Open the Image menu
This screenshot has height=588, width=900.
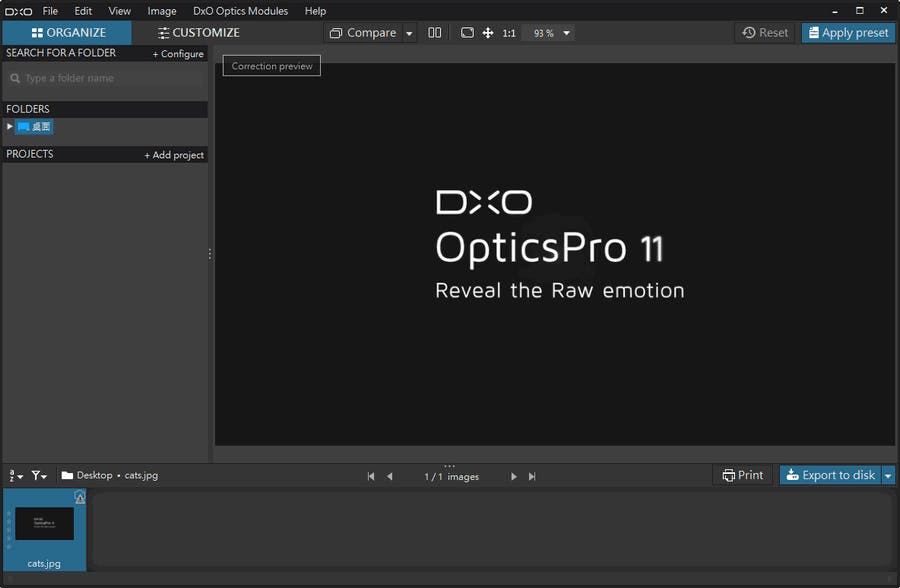(x=161, y=11)
